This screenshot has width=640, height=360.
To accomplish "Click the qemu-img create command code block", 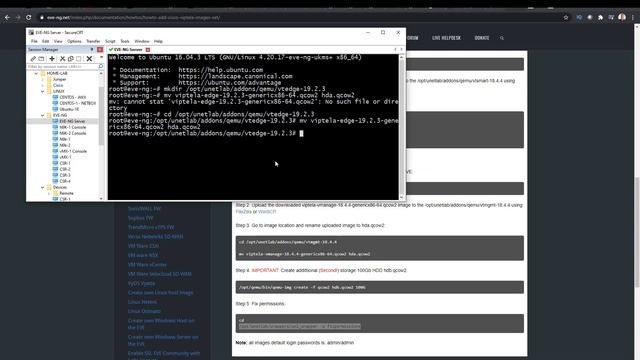I will [380, 287].
